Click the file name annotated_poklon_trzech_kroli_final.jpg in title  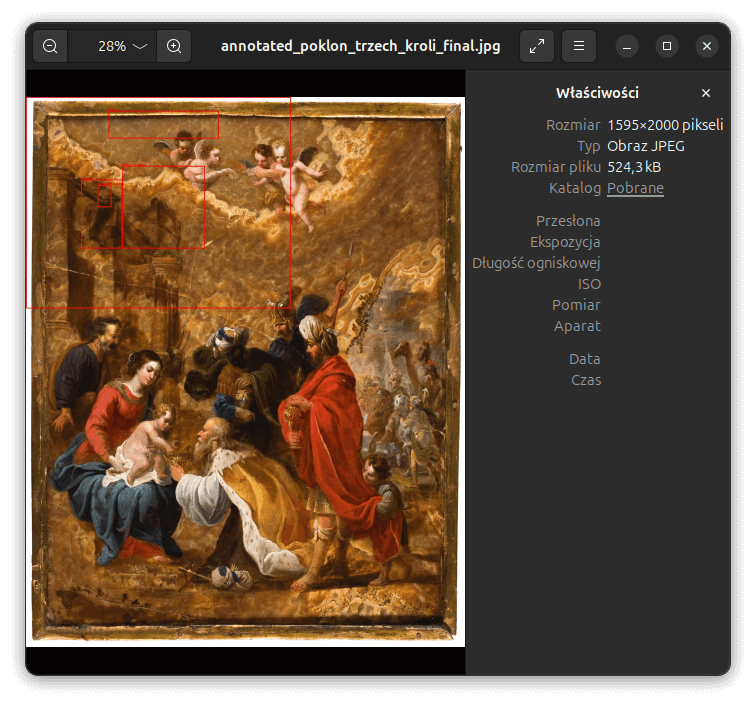point(360,46)
